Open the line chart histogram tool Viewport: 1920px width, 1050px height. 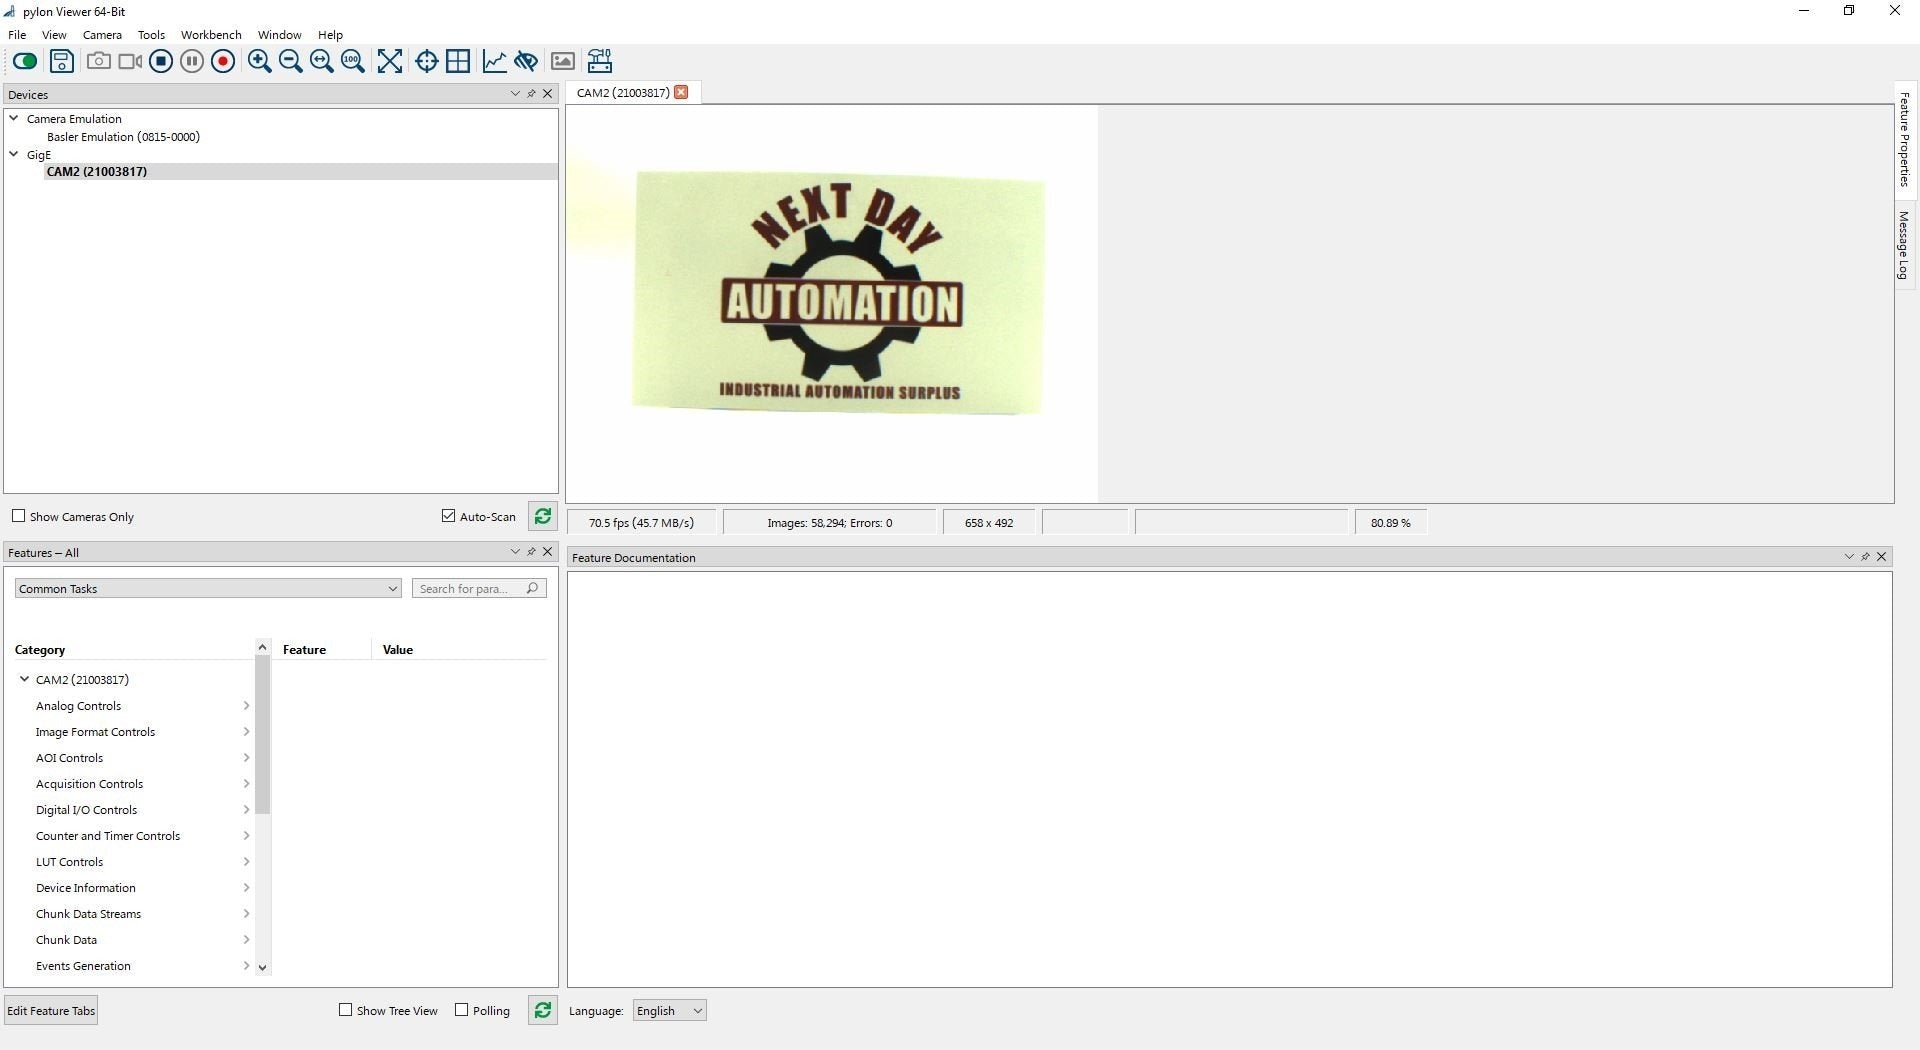(x=494, y=61)
